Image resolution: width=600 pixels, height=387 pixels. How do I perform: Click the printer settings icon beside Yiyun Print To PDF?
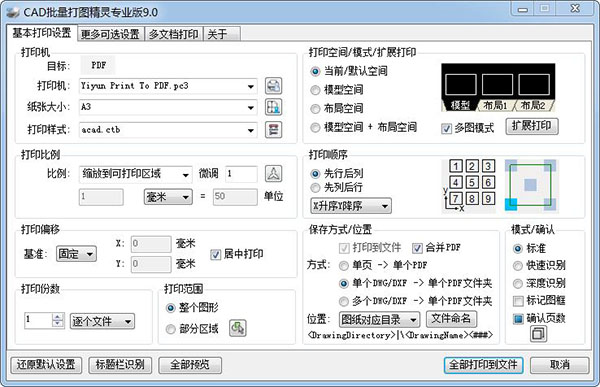coord(273,86)
